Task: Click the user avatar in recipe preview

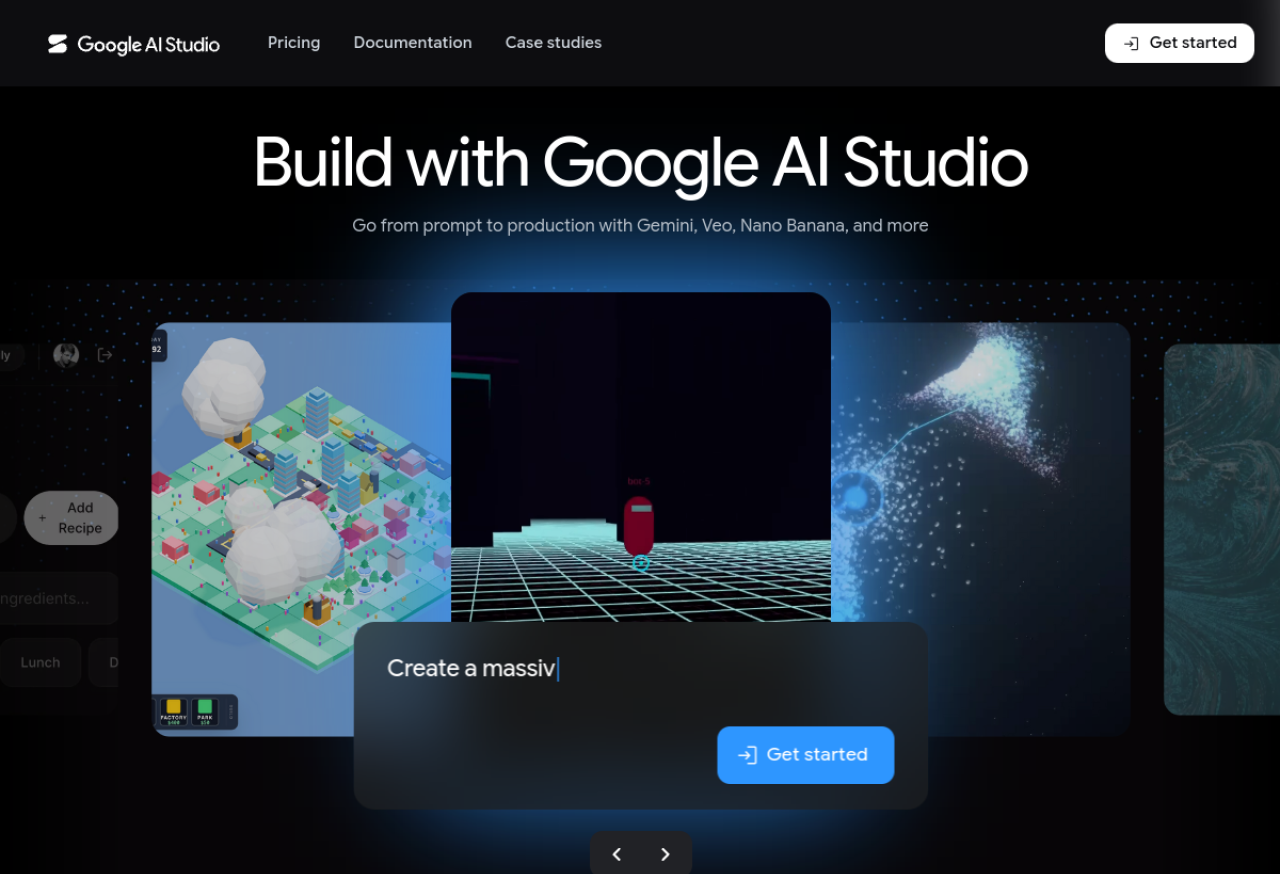Action: 66,355
